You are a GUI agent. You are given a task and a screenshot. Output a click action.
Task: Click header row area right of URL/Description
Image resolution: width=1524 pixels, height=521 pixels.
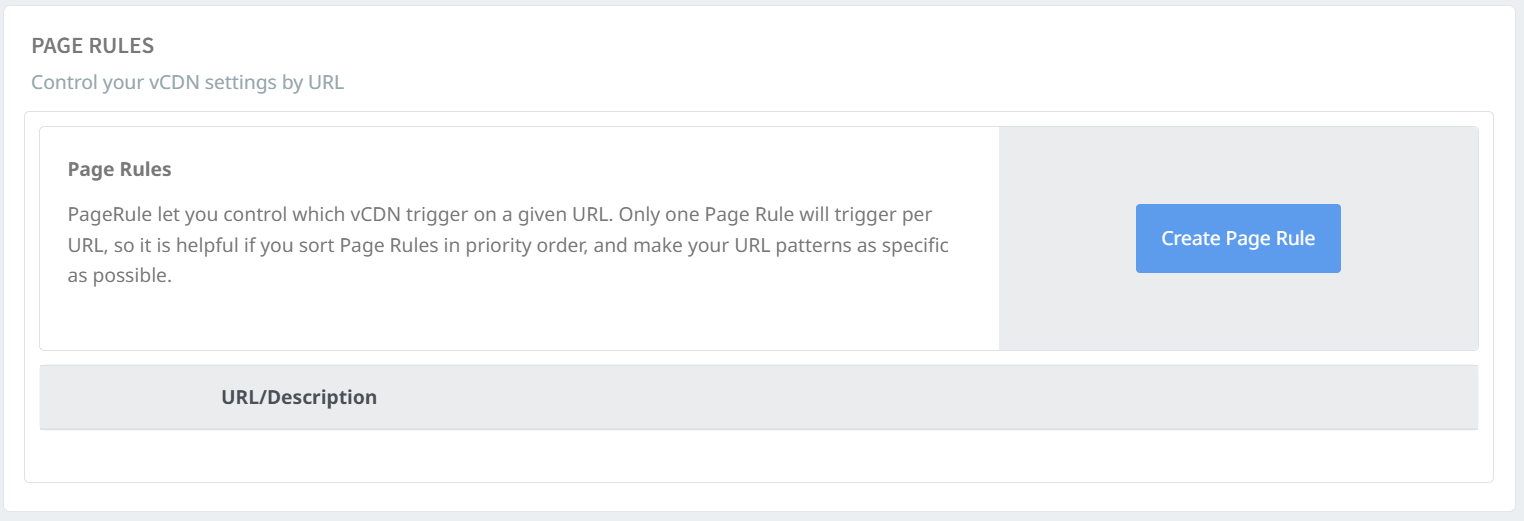[900, 397]
